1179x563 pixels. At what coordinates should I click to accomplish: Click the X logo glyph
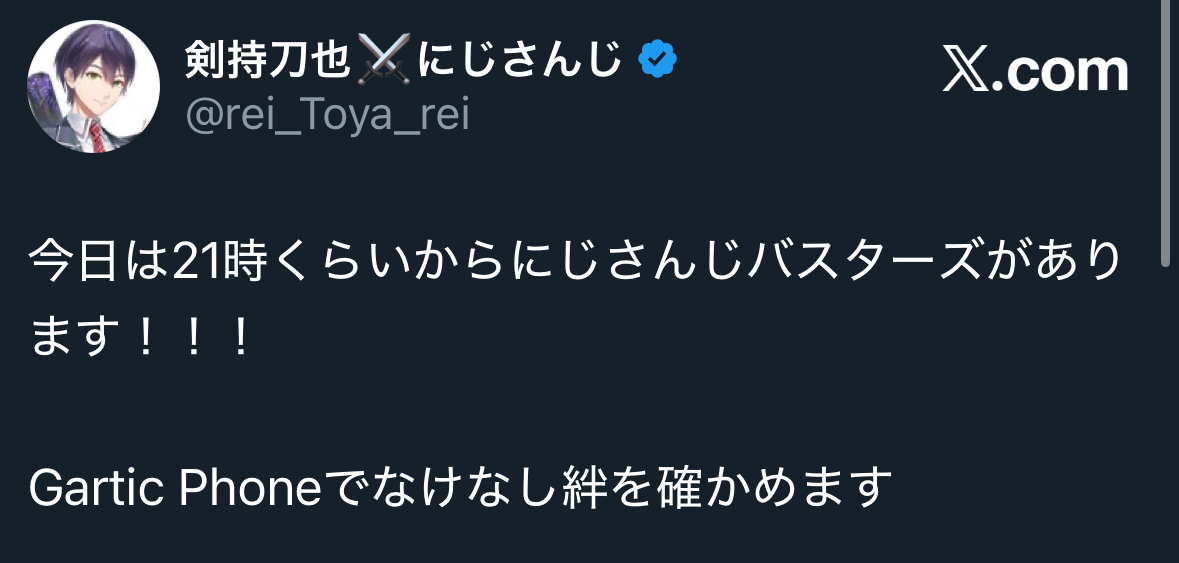966,72
